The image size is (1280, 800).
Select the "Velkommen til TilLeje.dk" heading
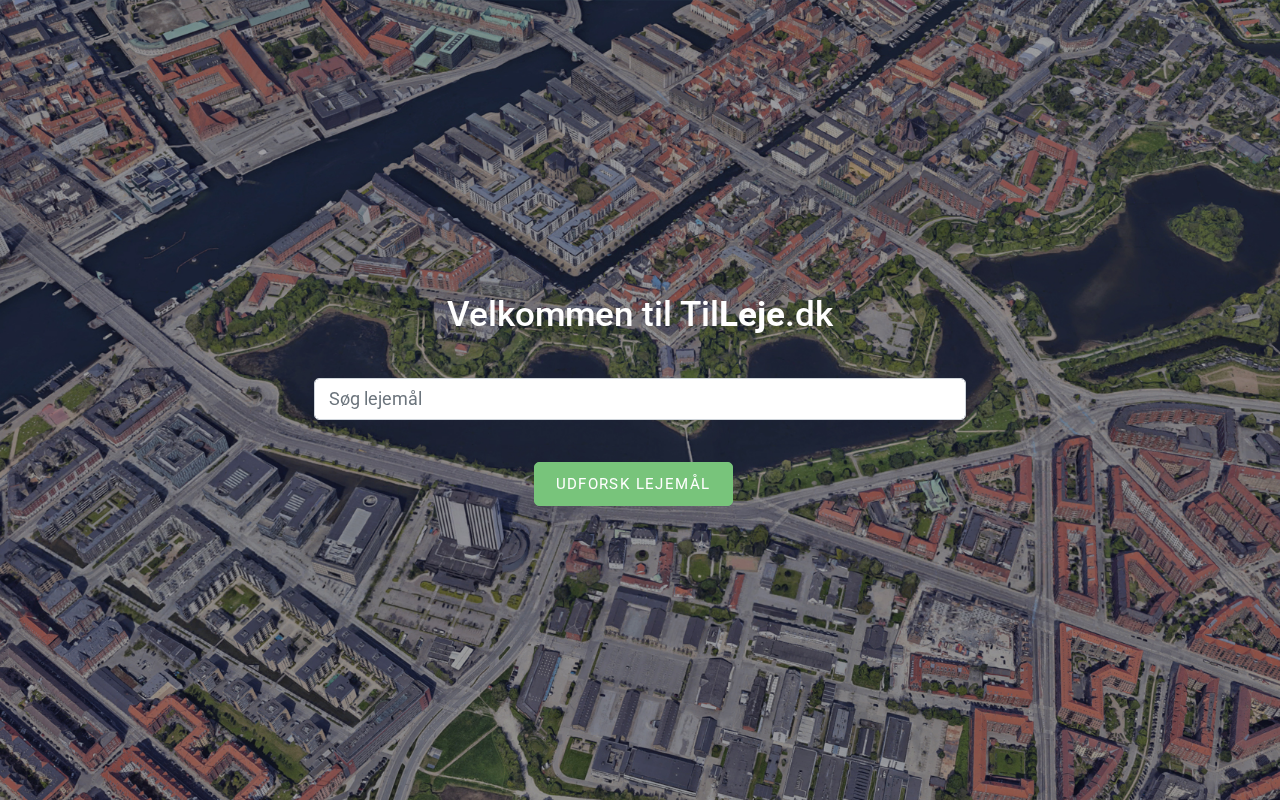[x=640, y=314]
